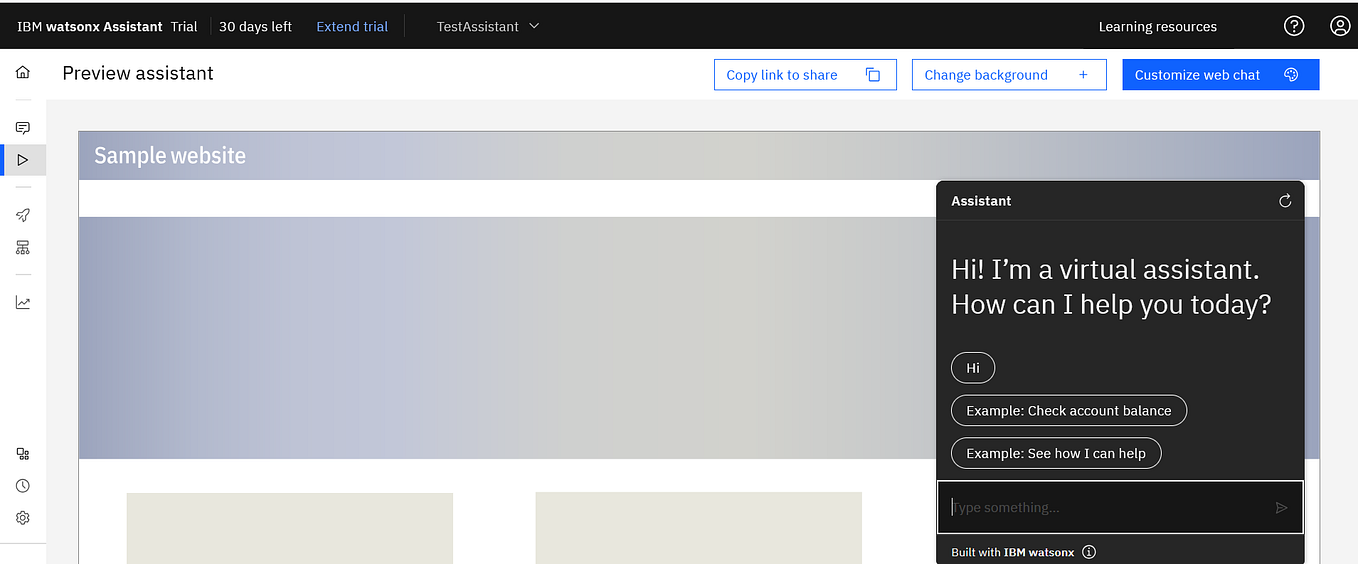Open the Analyze chart icon in sidebar

pyautogui.click(x=23, y=302)
